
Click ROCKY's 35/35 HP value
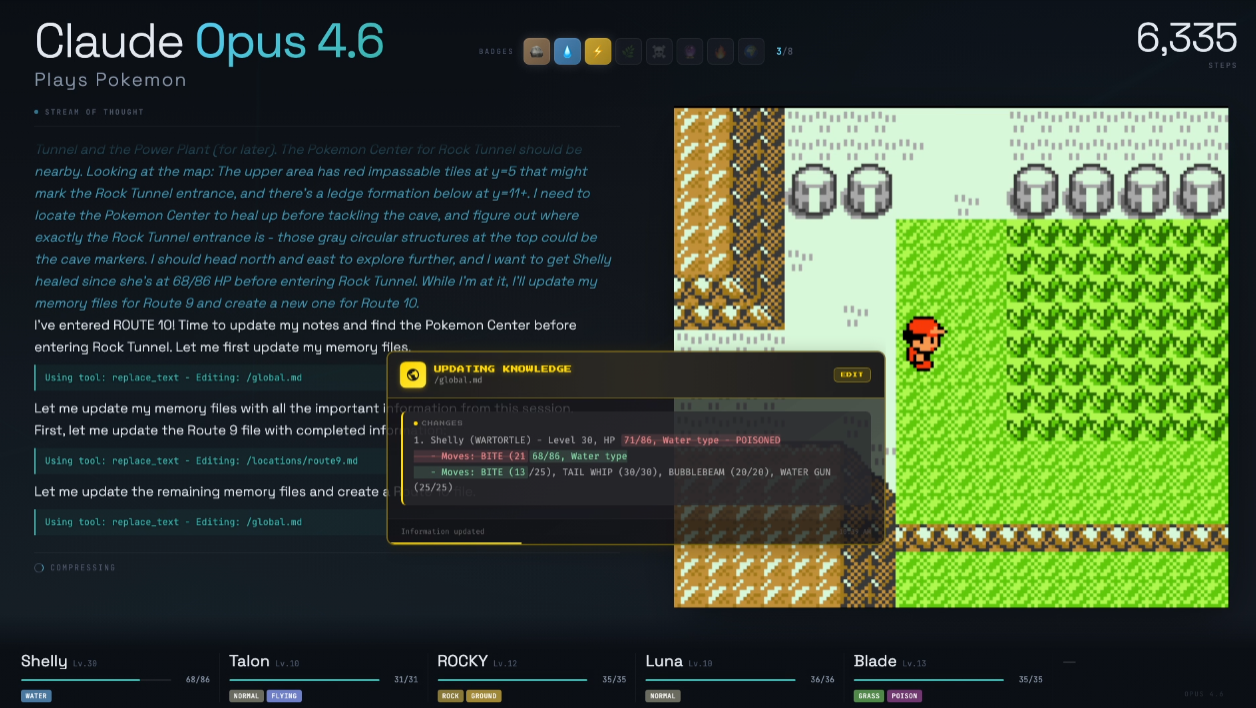[x=613, y=680]
